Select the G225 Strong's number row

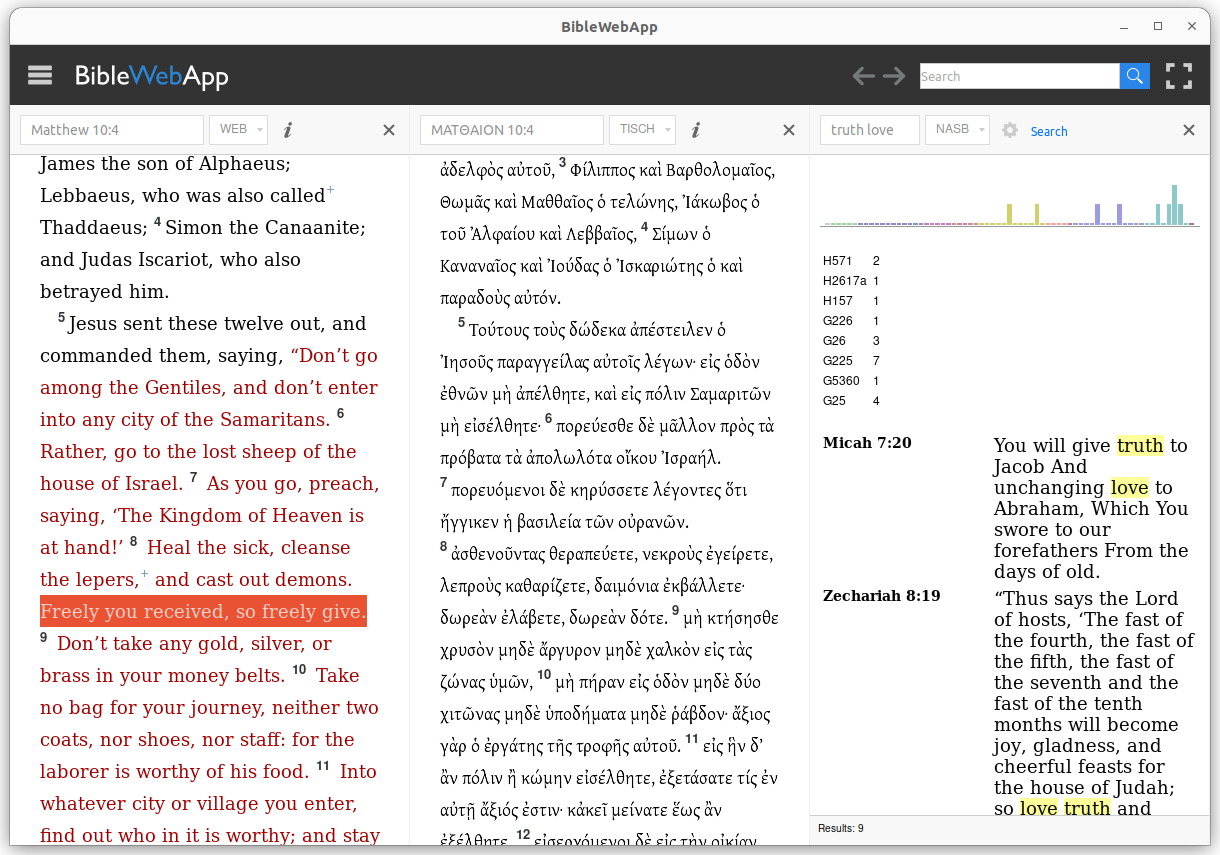click(x=851, y=361)
